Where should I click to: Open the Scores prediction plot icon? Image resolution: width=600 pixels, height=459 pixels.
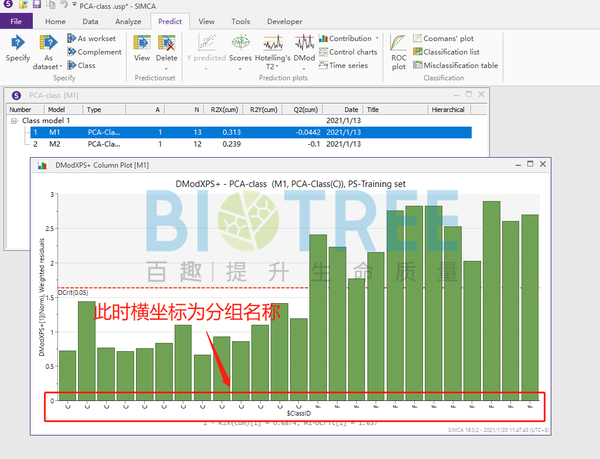[240, 42]
